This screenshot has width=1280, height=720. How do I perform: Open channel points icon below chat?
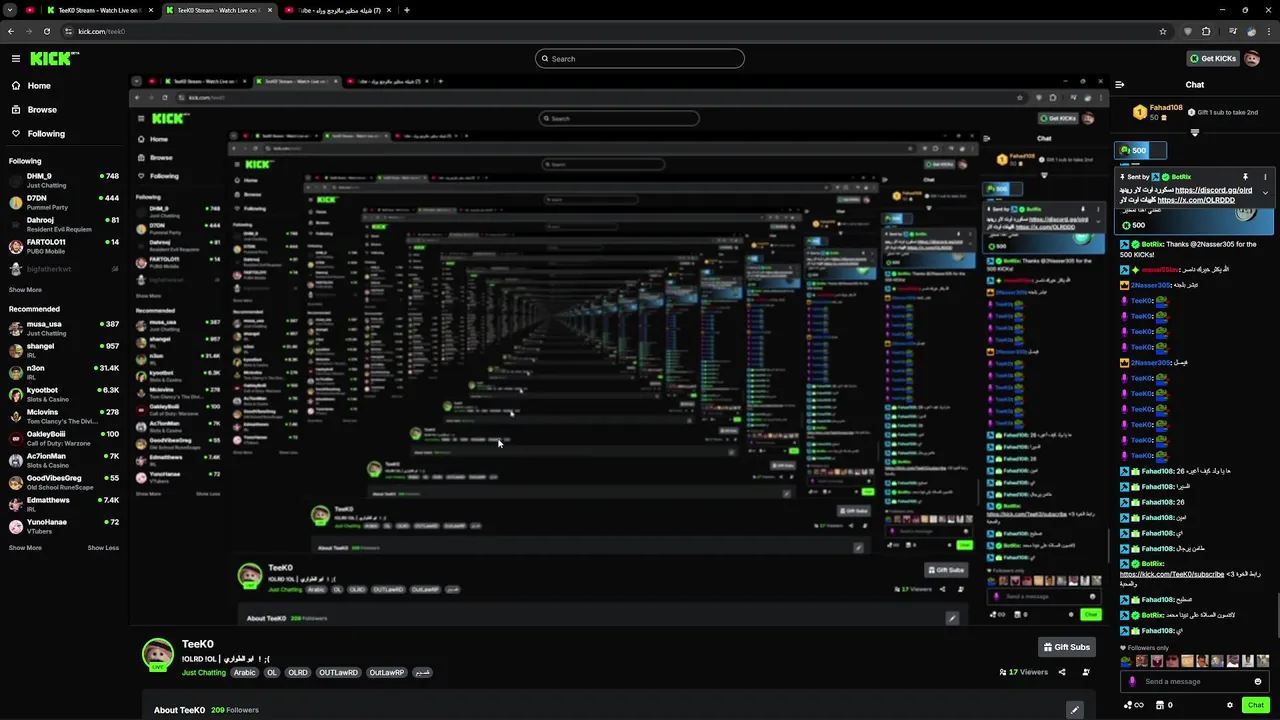click(1133, 705)
